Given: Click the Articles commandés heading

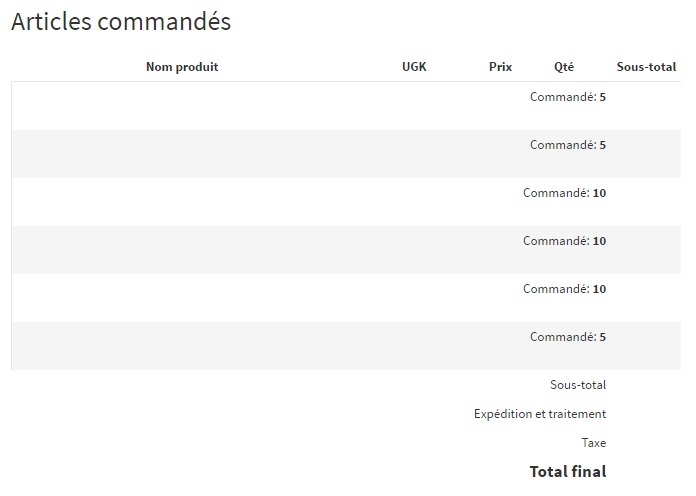Looking at the screenshot, I should click(x=121, y=21).
